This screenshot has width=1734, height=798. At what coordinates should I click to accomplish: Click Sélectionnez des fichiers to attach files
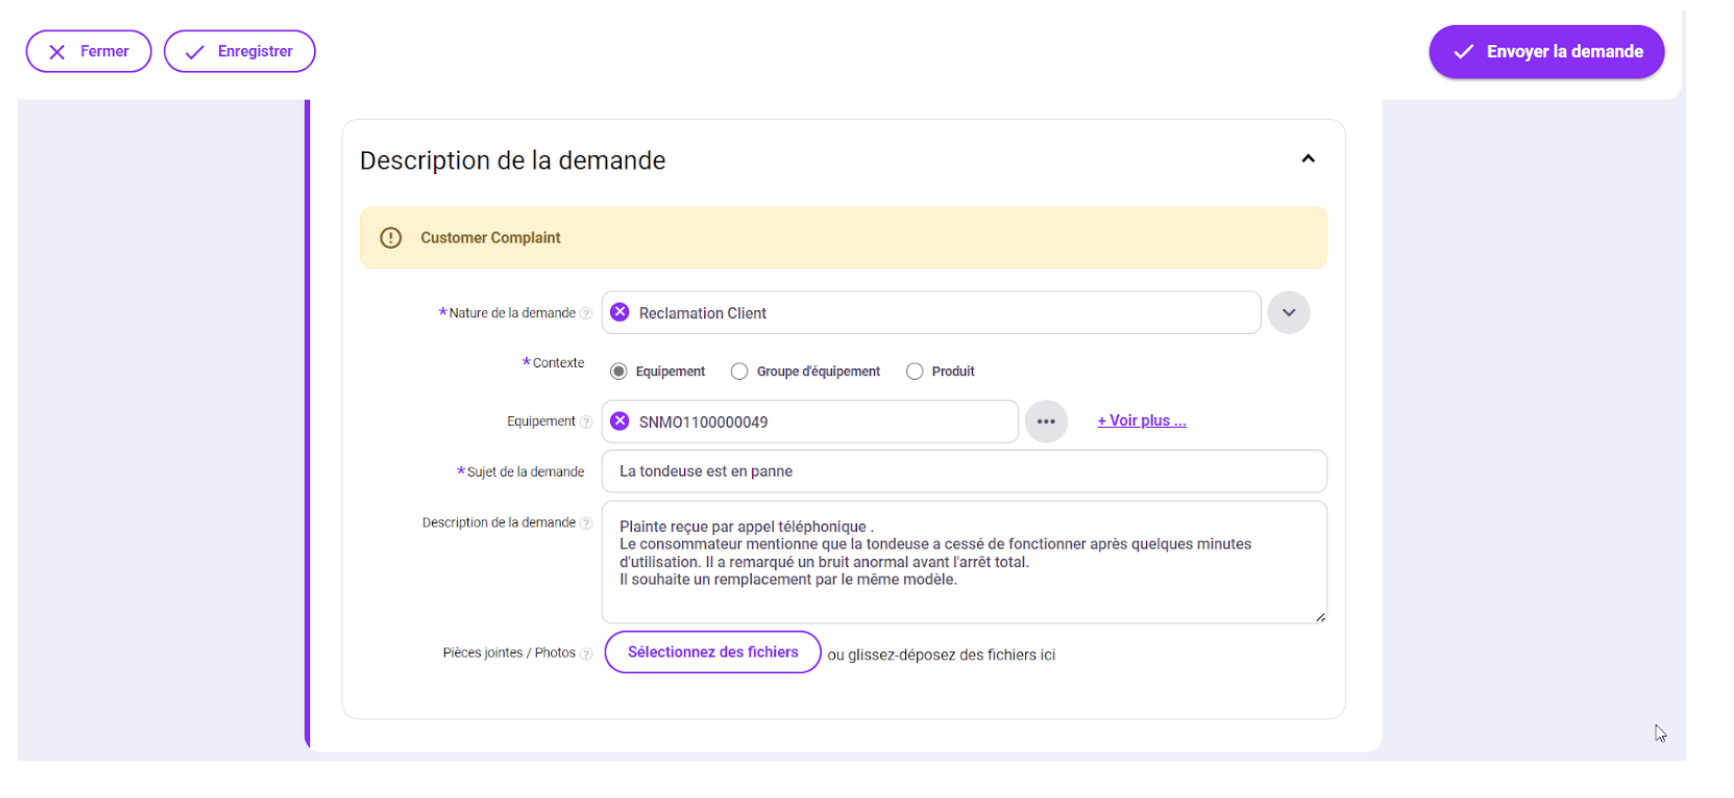click(713, 652)
